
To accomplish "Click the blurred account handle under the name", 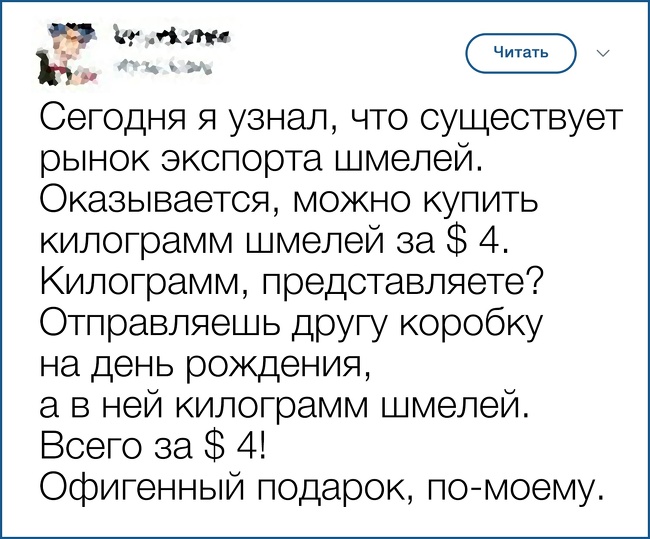I will pos(164,68).
